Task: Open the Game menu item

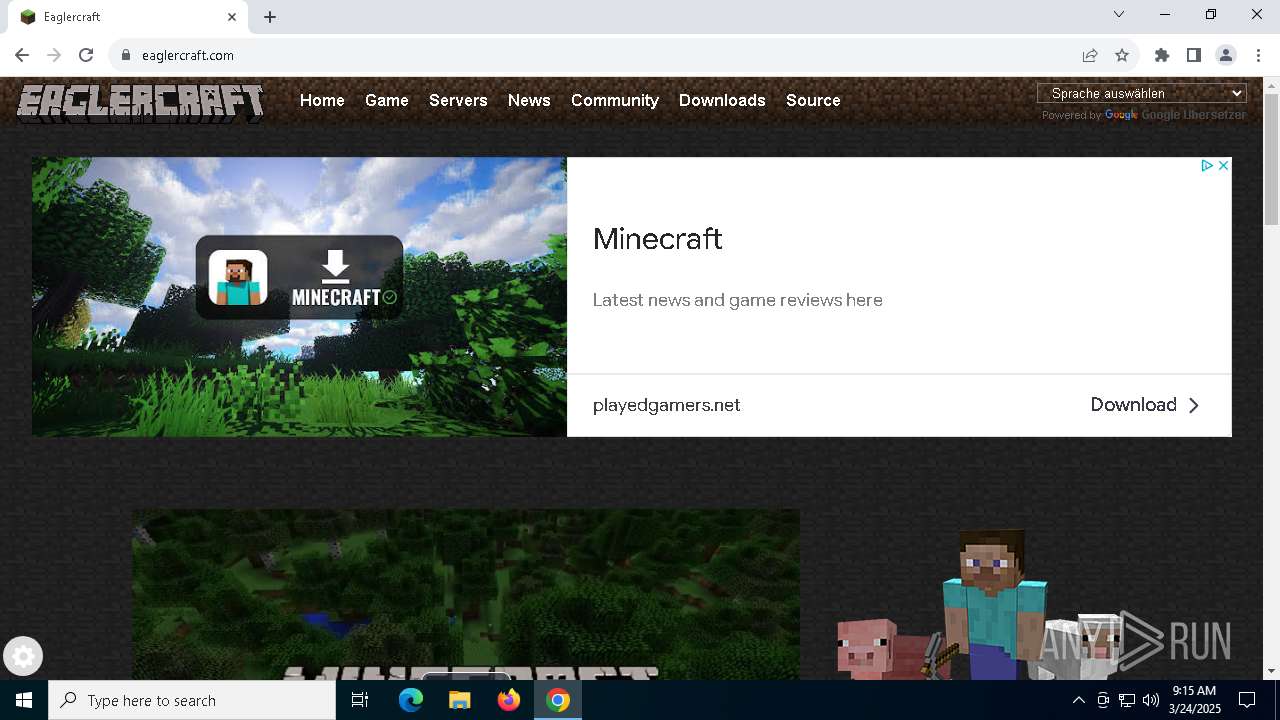Action: click(x=386, y=100)
